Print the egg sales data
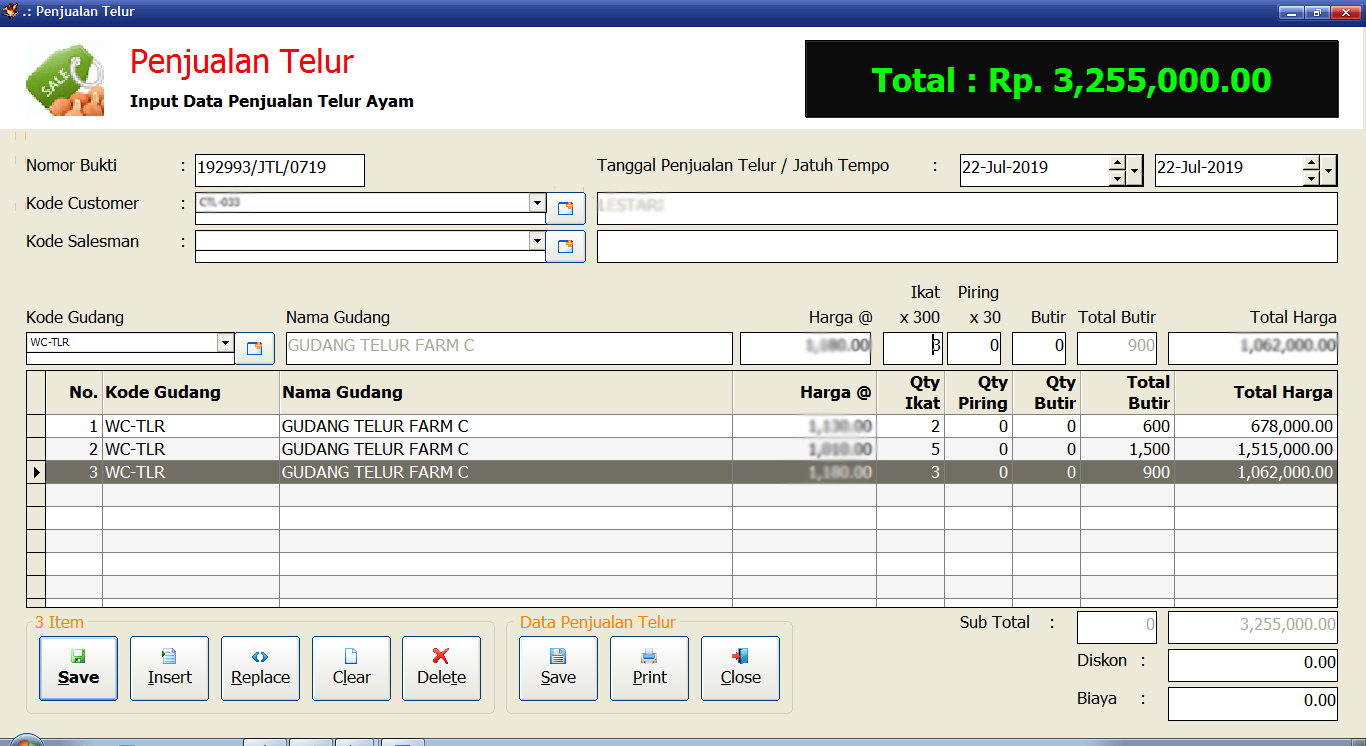1366x746 pixels. pyautogui.click(x=649, y=668)
